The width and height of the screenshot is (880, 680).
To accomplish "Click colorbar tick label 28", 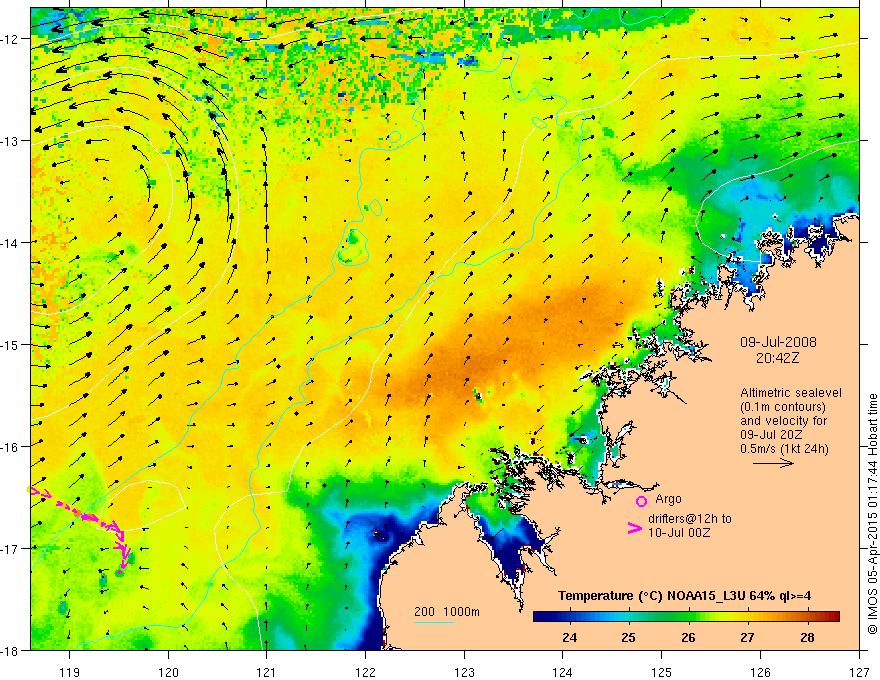I will tap(807, 637).
